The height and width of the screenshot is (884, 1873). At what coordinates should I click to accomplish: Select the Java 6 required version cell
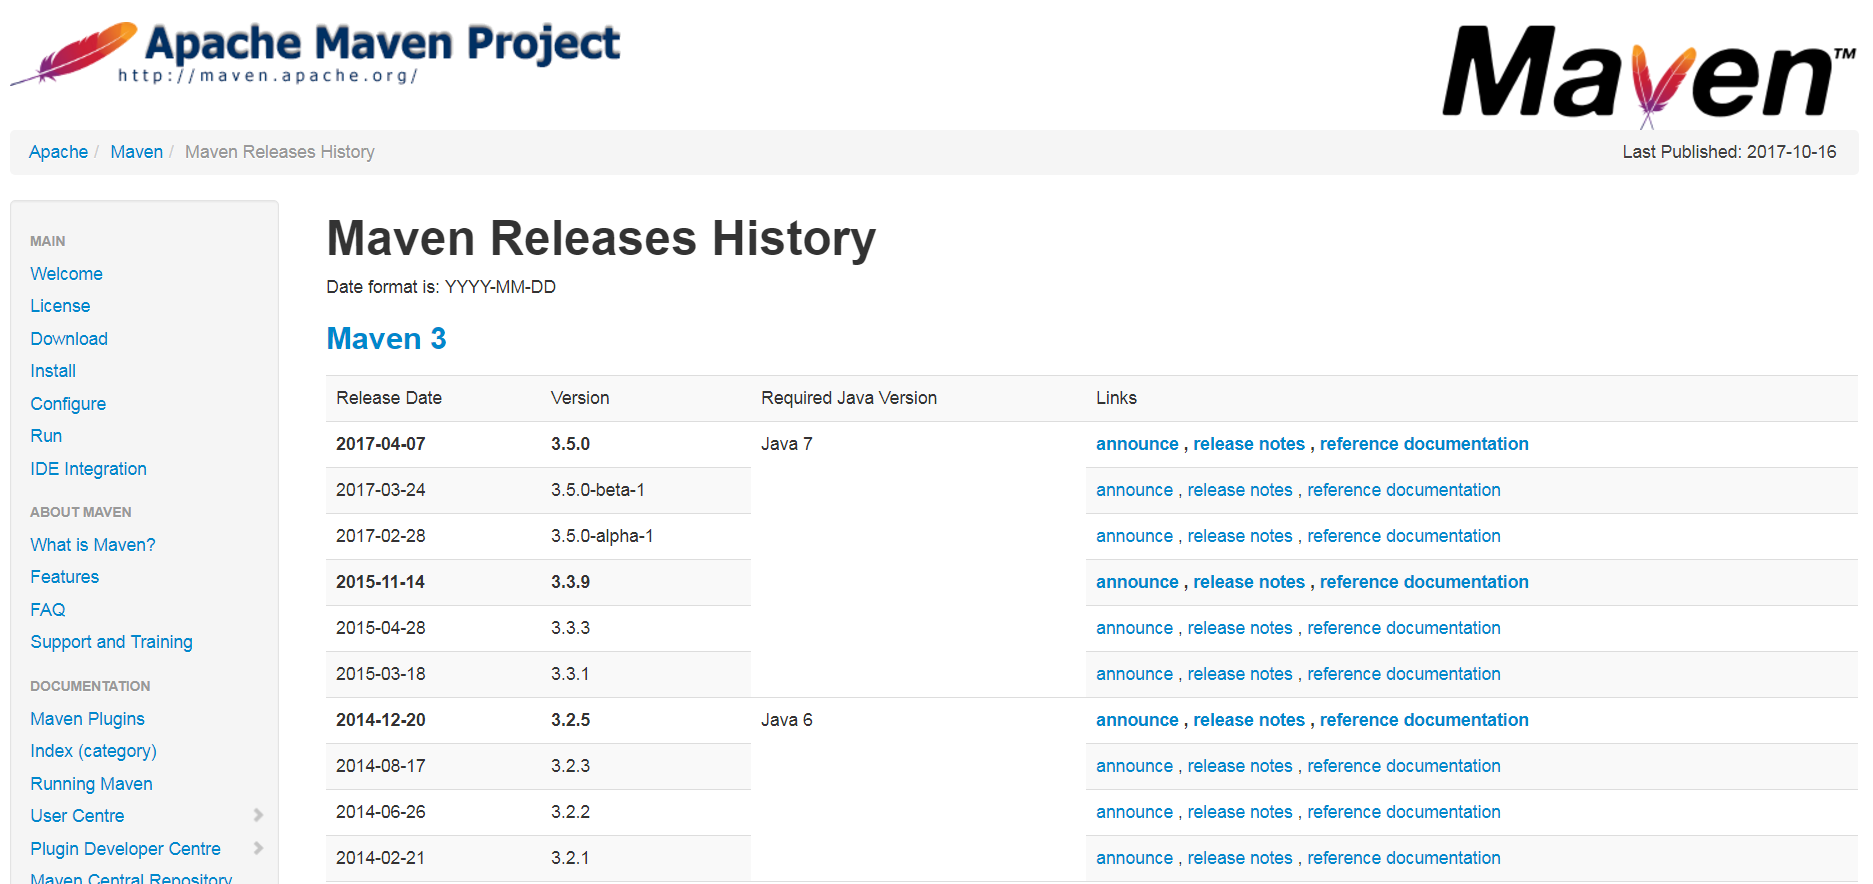(x=918, y=789)
